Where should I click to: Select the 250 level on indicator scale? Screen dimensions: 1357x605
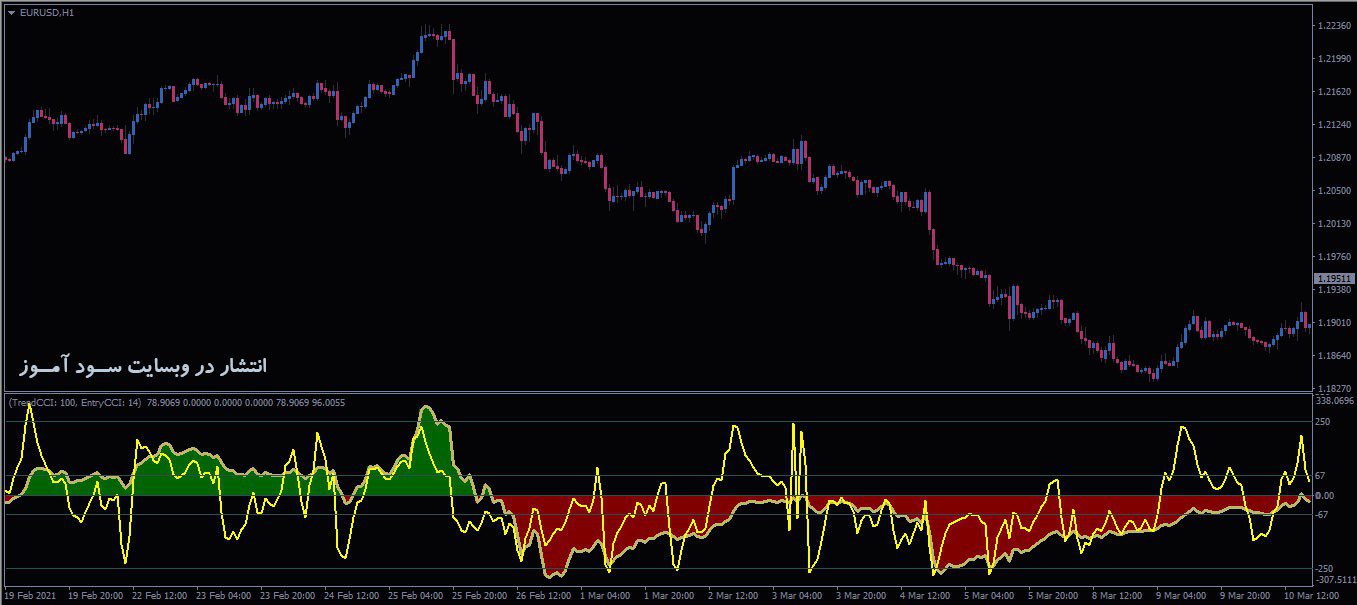pos(1322,422)
